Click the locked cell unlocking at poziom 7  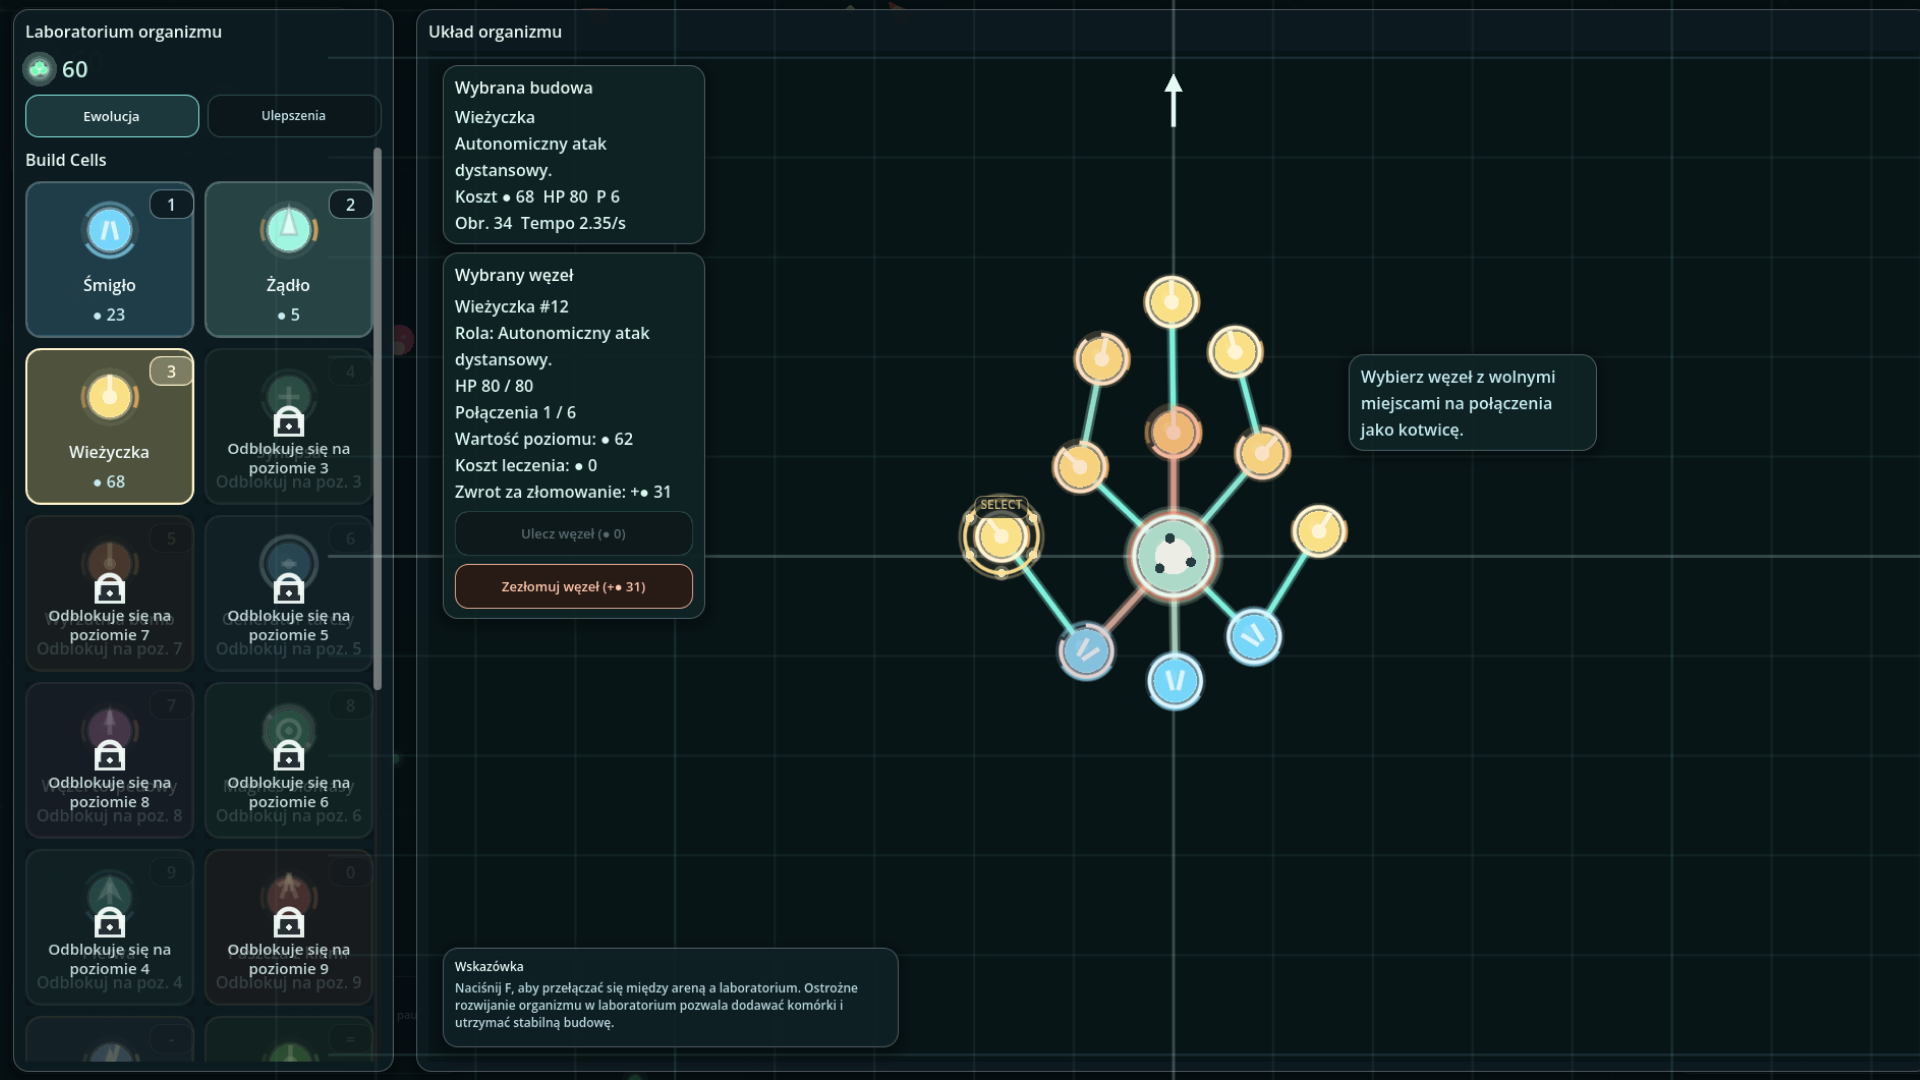[x=109, y=593]
